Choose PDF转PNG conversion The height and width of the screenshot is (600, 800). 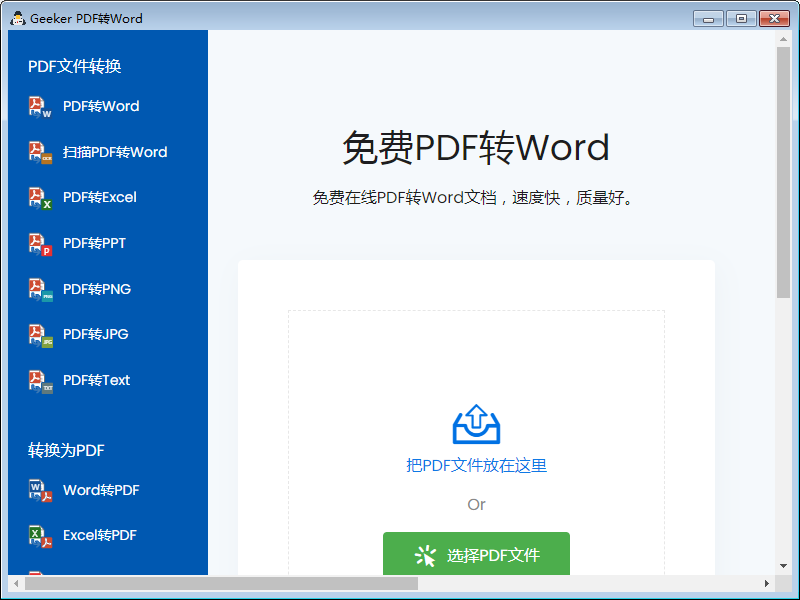point(97,289)
